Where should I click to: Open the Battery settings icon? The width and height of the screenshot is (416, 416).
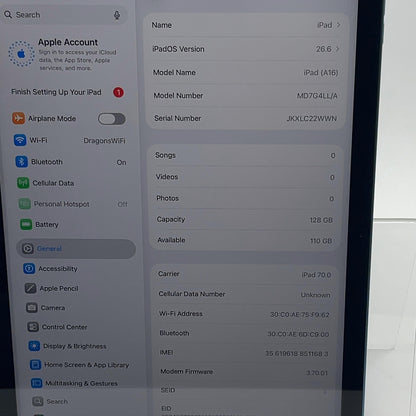[26, 224]
